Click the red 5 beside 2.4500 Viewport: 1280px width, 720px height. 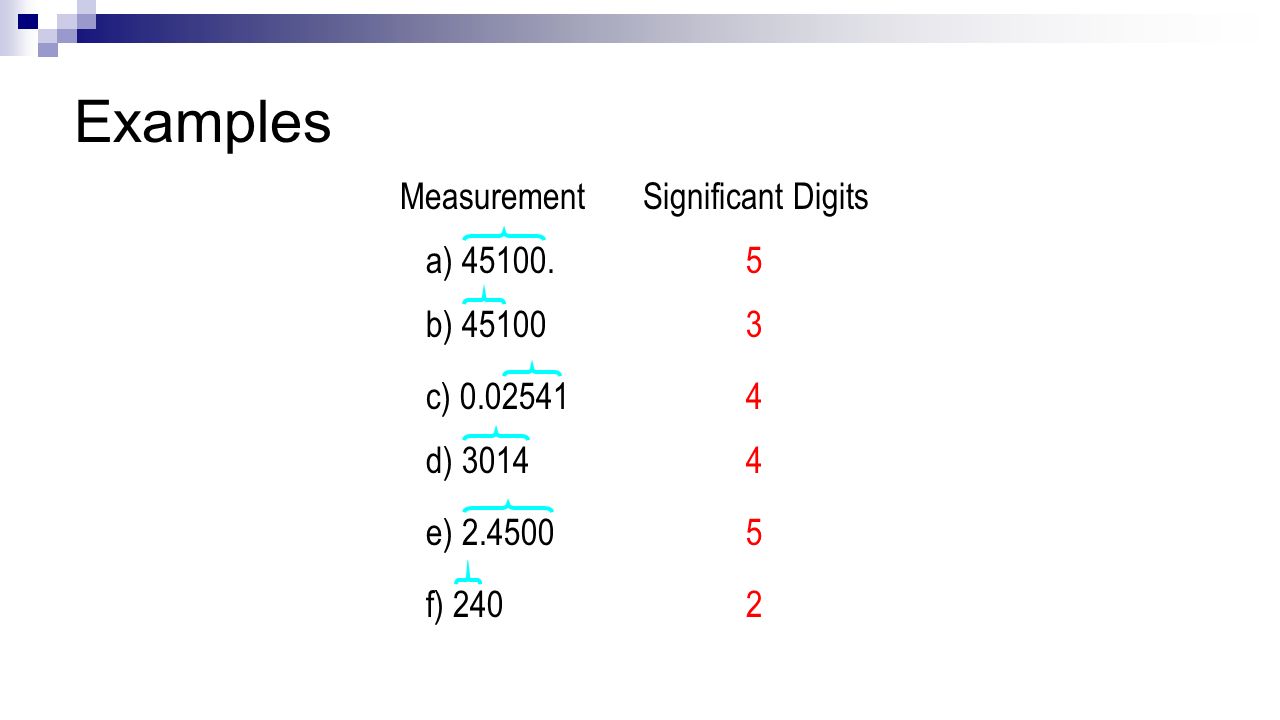[x=754, y=533]
